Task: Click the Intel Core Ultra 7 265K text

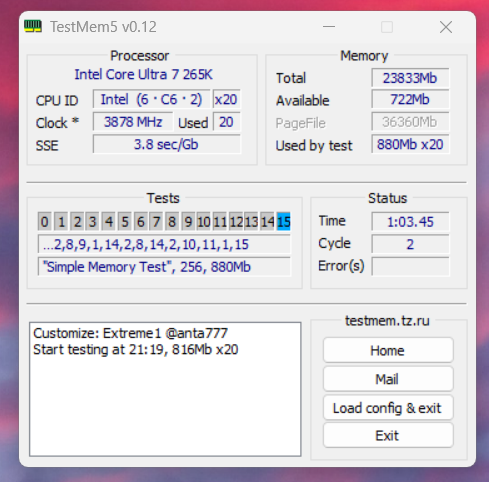Action: click(x=143, y=74)
